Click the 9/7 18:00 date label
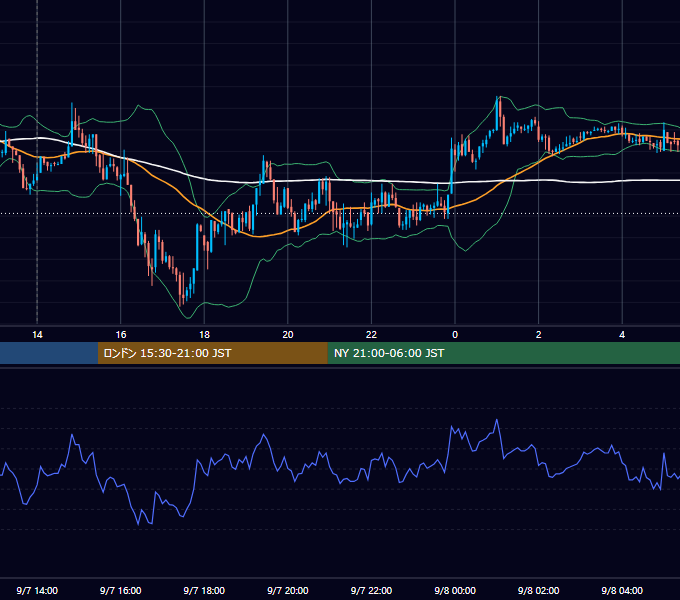The width and height of the screenshot is (680, 600). (x=204, y=591)
